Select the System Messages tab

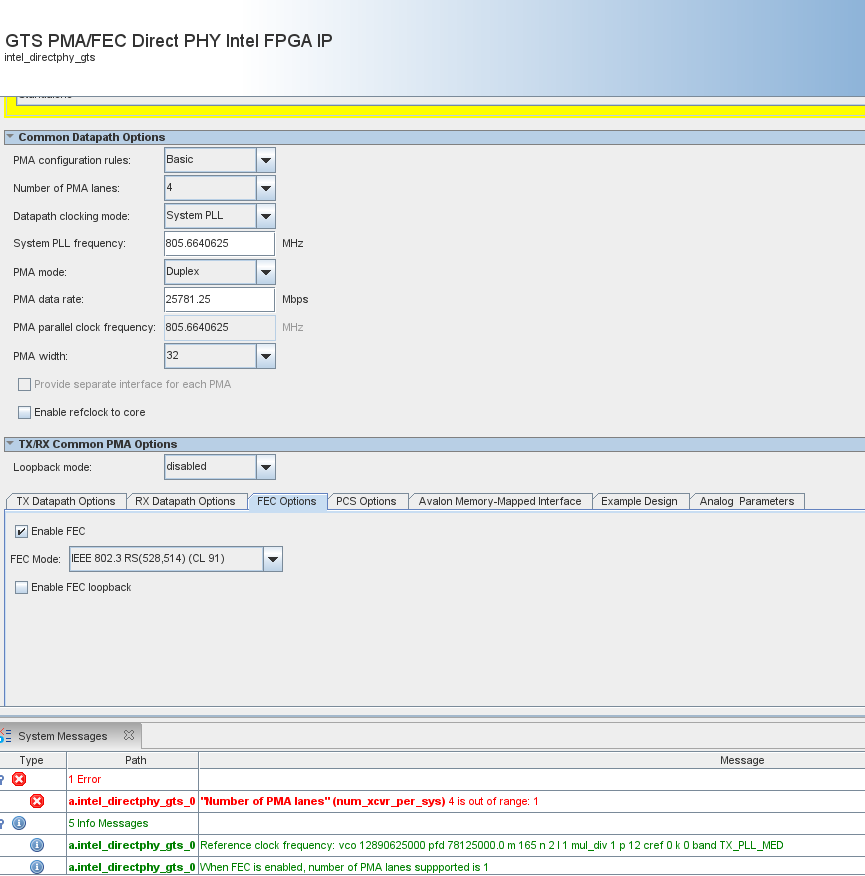pyautogui.click(x=63, y=736)
